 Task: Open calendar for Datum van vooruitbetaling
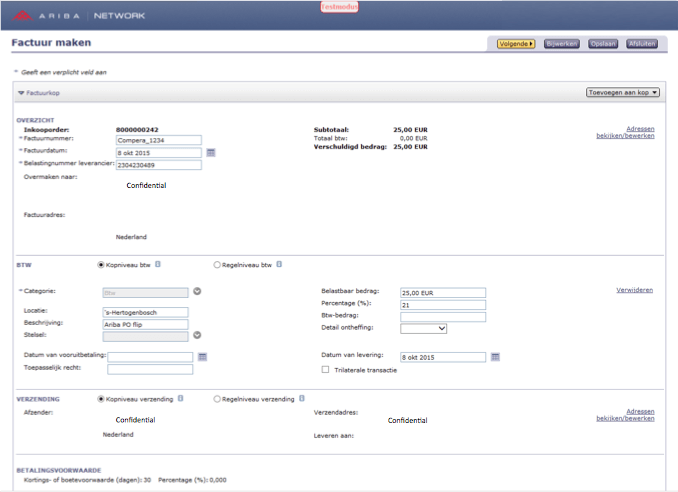pyautogui.click(x=202, y=357)
